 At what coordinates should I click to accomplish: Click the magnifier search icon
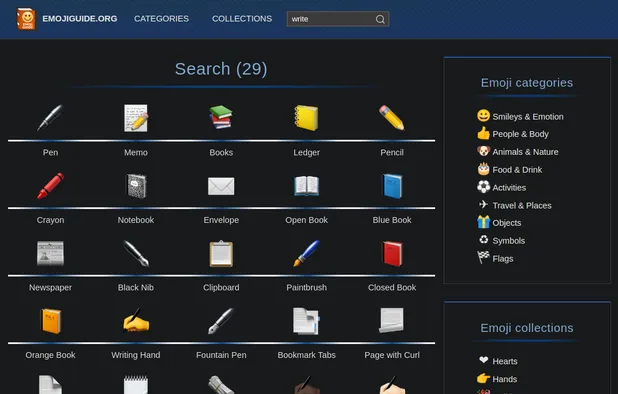coord(380,19)
